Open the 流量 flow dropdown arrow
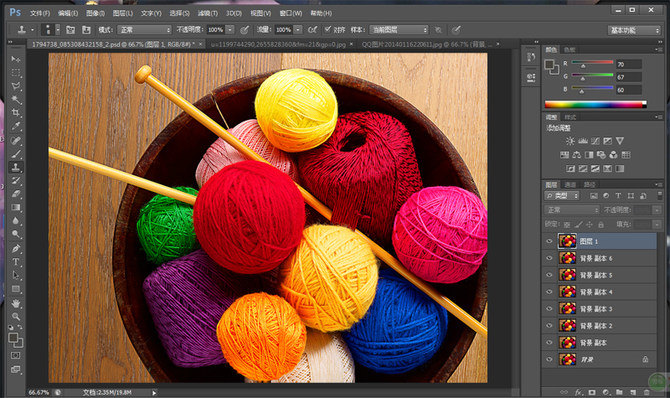Image resolution: width=670 pixels, height=398 pixels. pos(298,29)
